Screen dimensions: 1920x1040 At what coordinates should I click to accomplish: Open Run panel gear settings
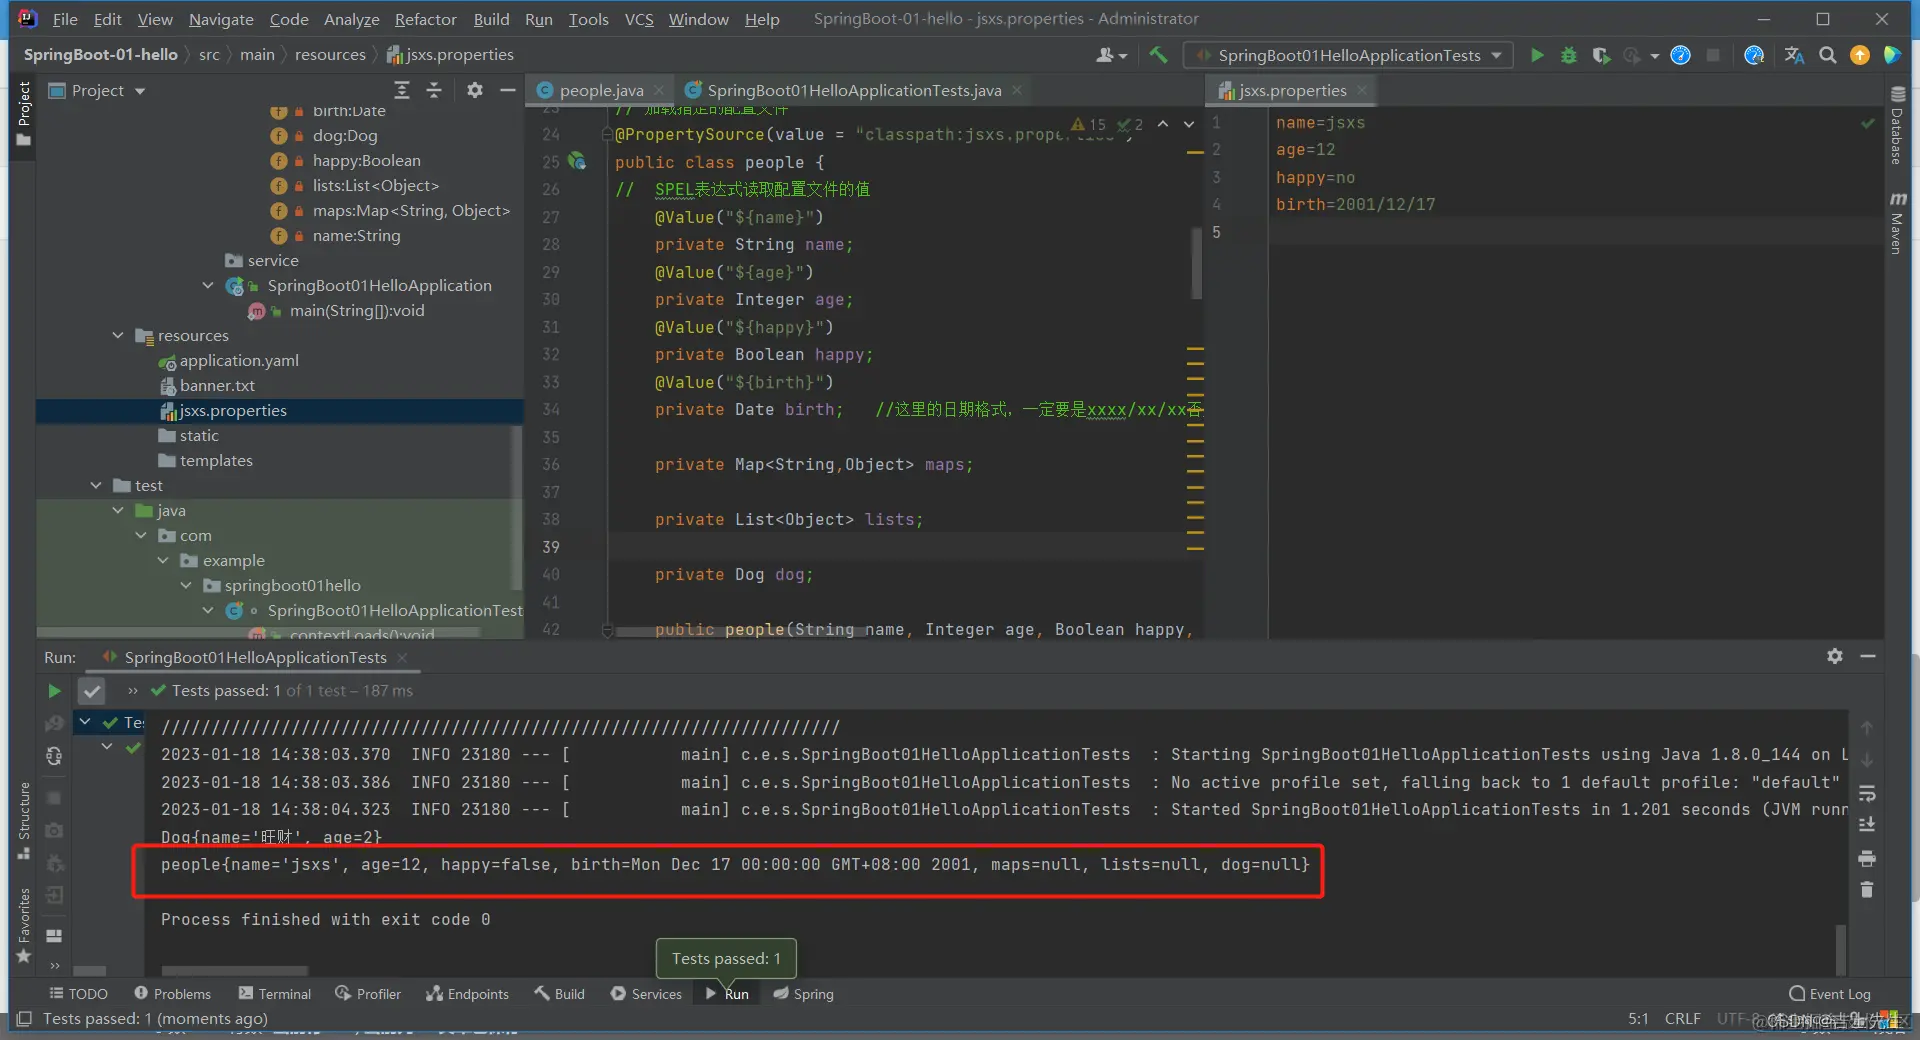coord(1835,656)
